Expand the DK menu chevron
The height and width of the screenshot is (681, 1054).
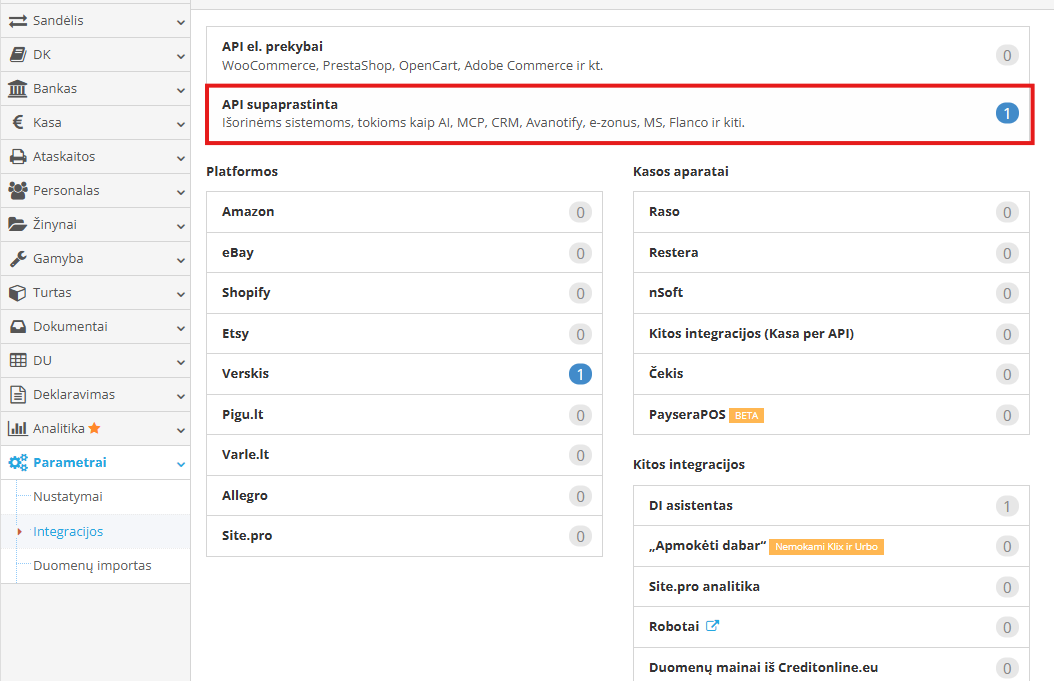(x=181, y=56)
